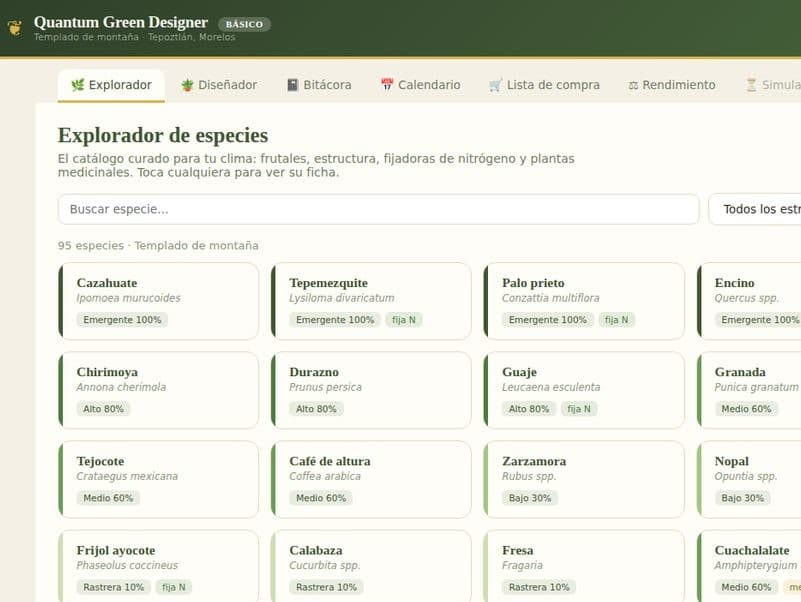Open the Todos los estratos dropdown
Screen dimensions: 801x602
tap(755, 209)
